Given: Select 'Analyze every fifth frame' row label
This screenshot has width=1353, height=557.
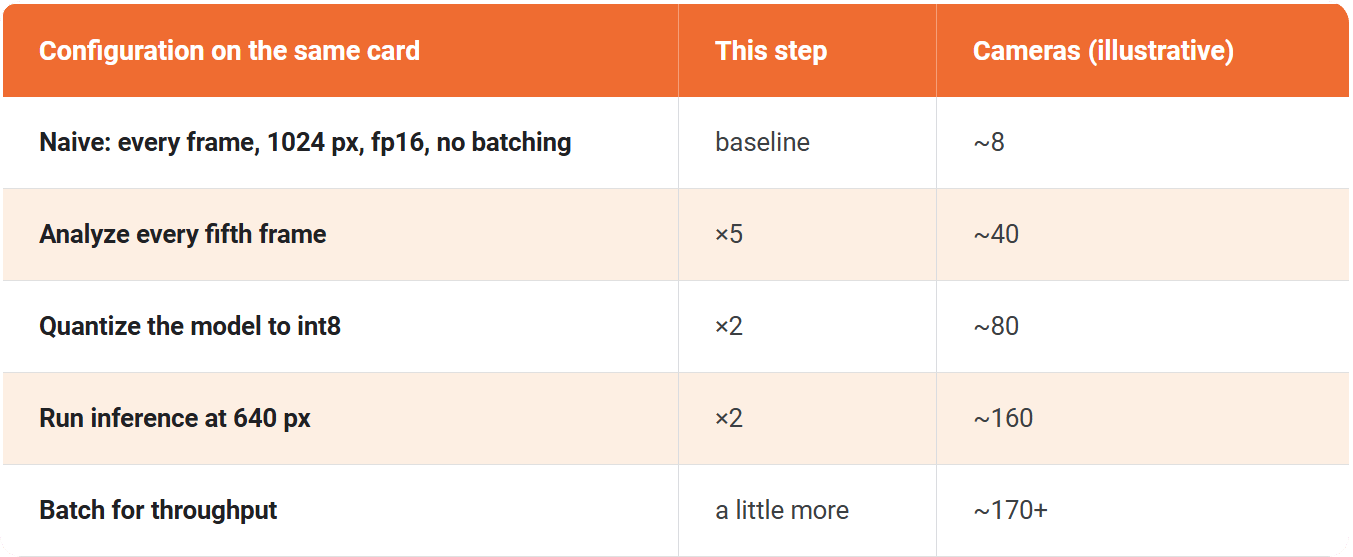Looking at the screenshot, I should click(x=183, y=234).
